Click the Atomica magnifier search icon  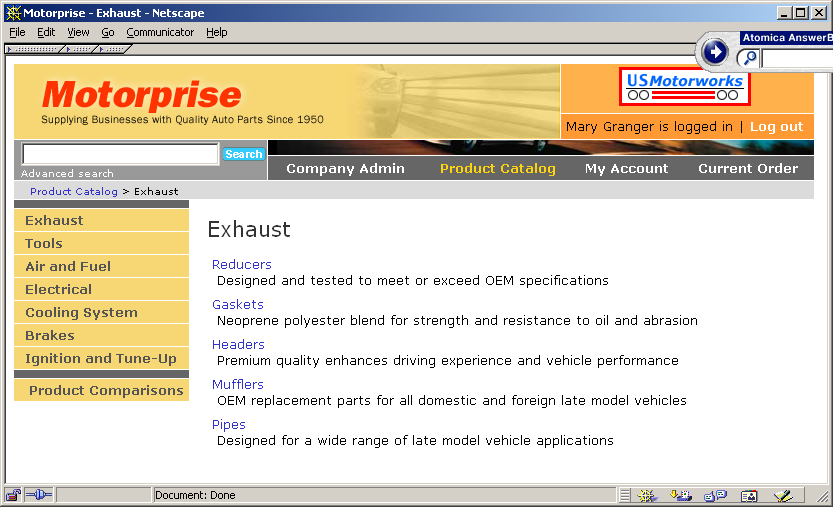click(749, 57)
